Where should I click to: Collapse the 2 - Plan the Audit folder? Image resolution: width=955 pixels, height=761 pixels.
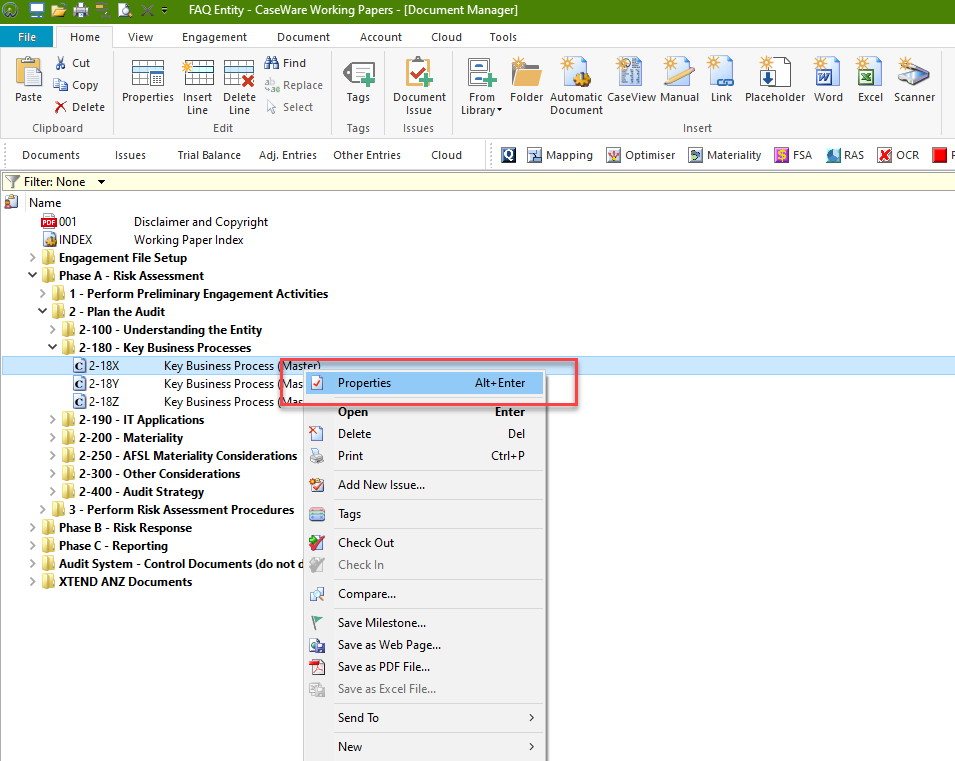(x=43, y=311)
